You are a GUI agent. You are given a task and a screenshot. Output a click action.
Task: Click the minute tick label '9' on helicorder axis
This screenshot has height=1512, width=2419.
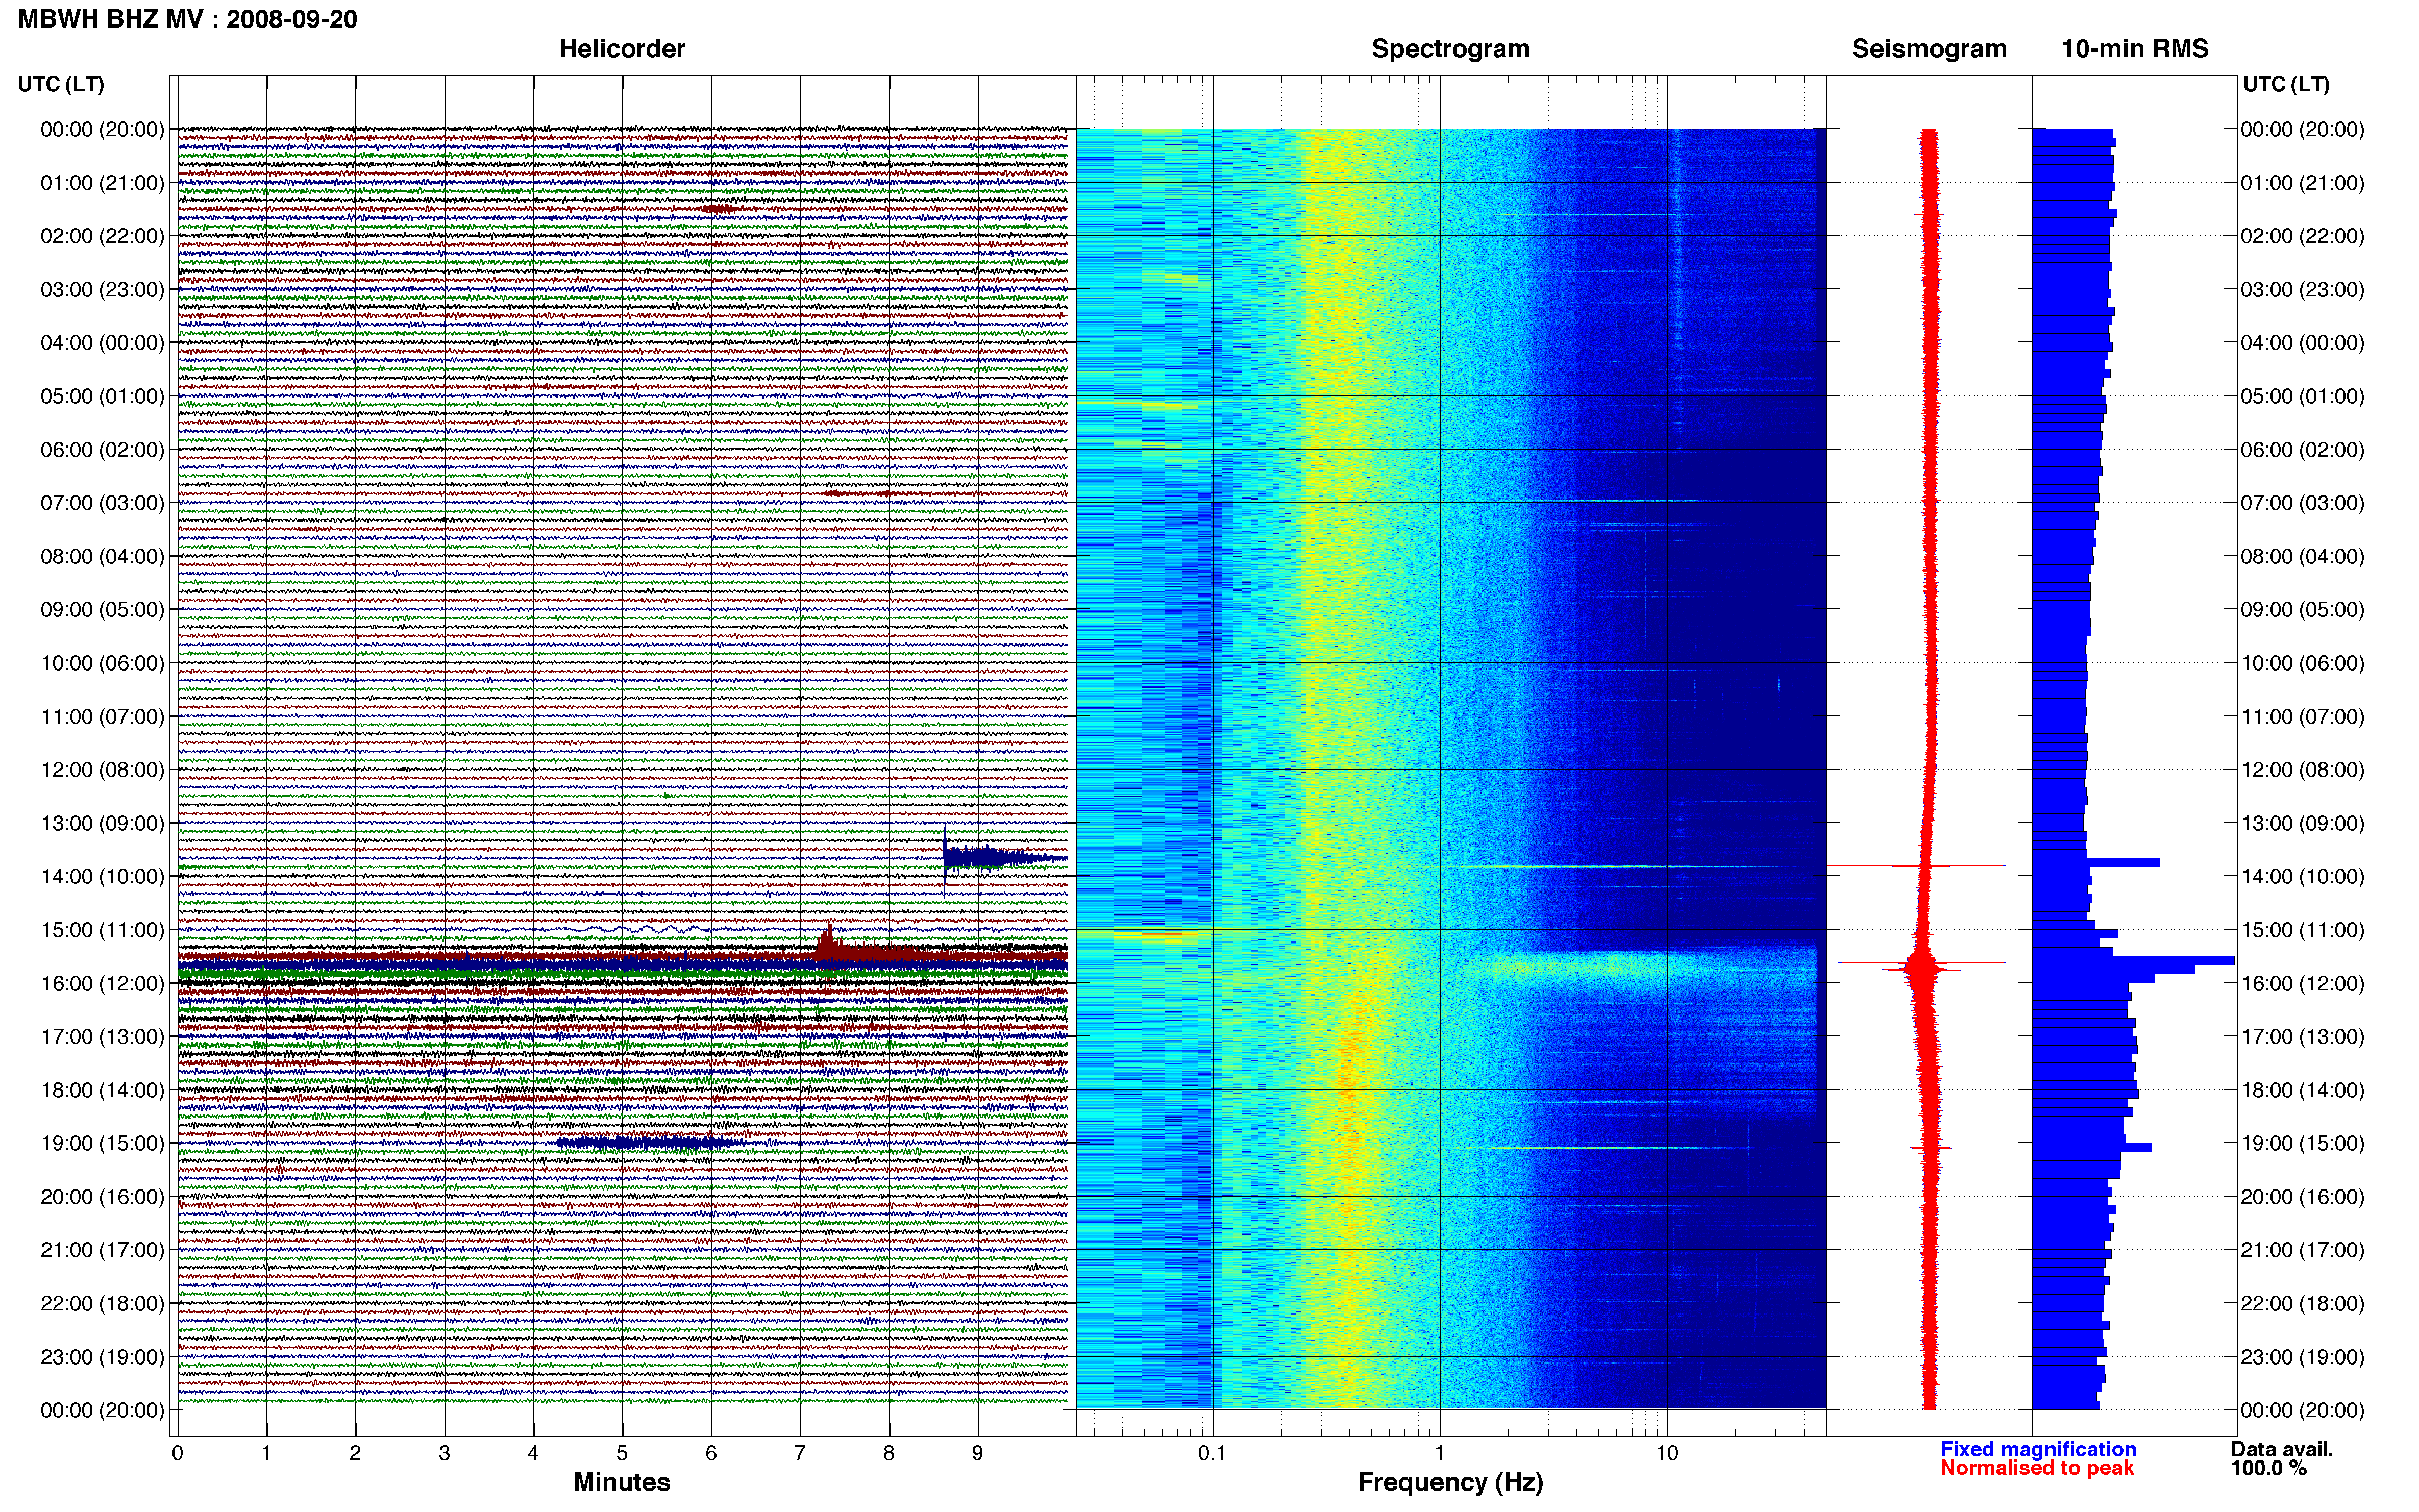click(977, 1453)
